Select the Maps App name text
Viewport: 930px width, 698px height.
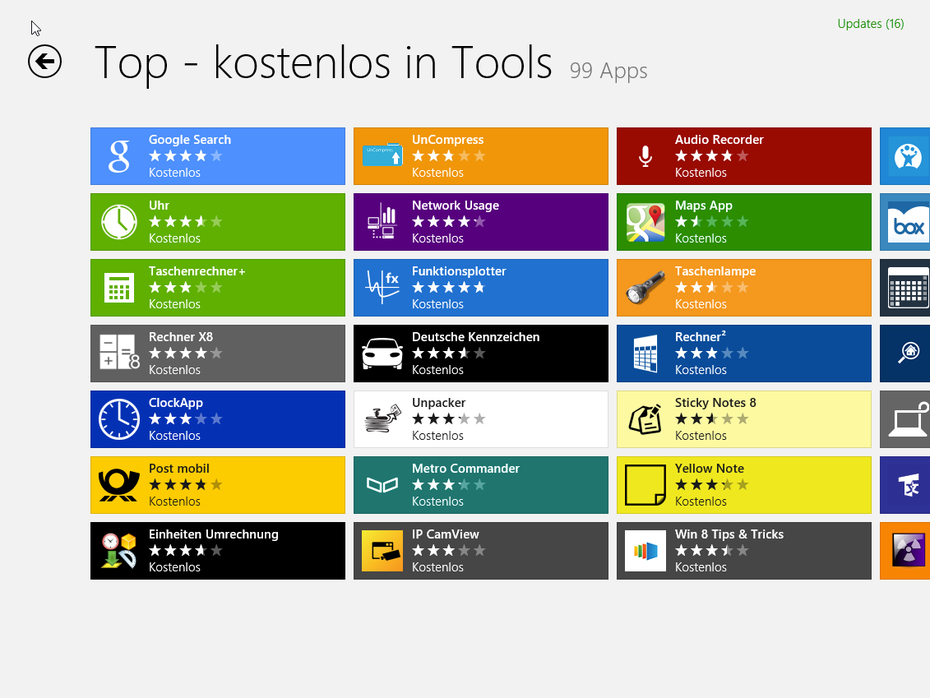[703, 205]
